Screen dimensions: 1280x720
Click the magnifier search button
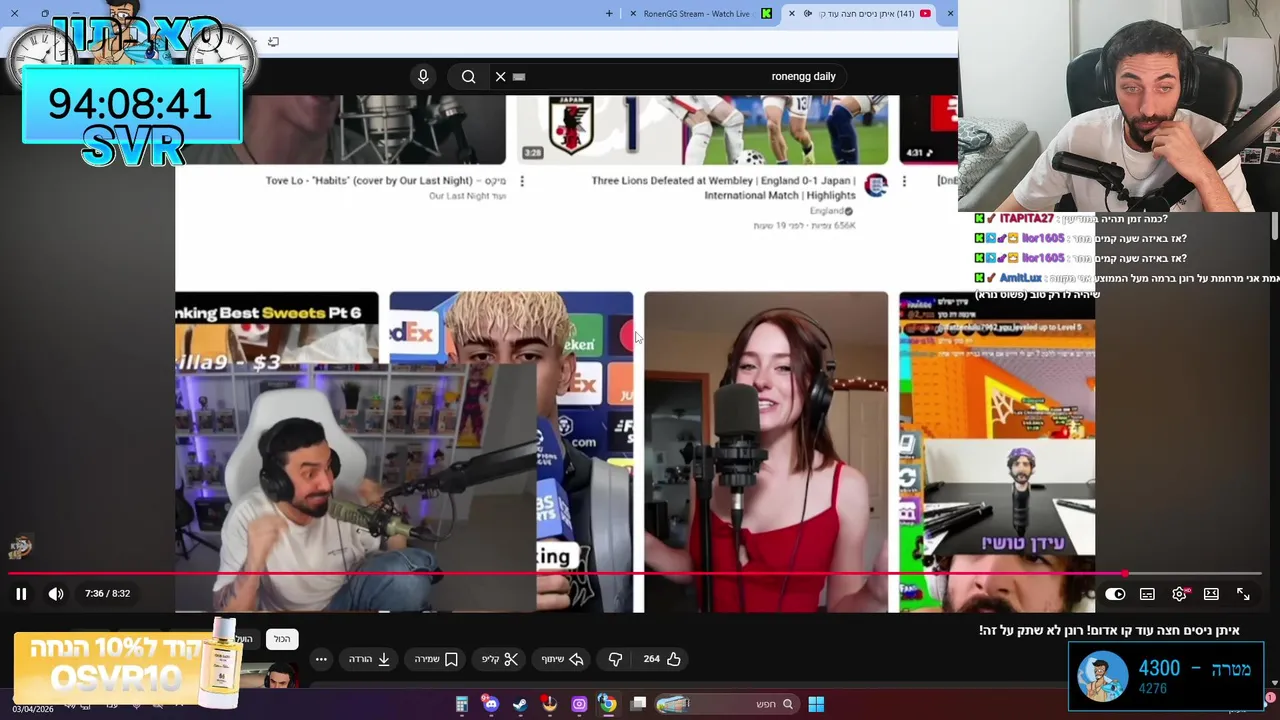(468, 76)
